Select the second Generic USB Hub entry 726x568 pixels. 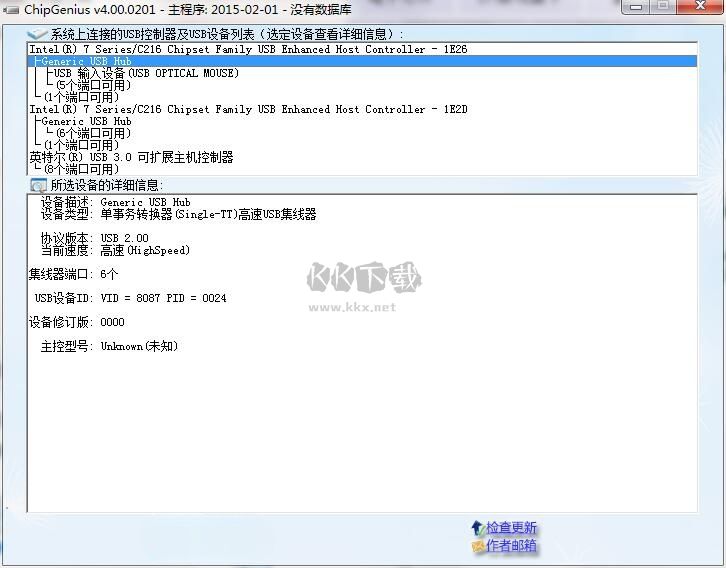point(86,121)
